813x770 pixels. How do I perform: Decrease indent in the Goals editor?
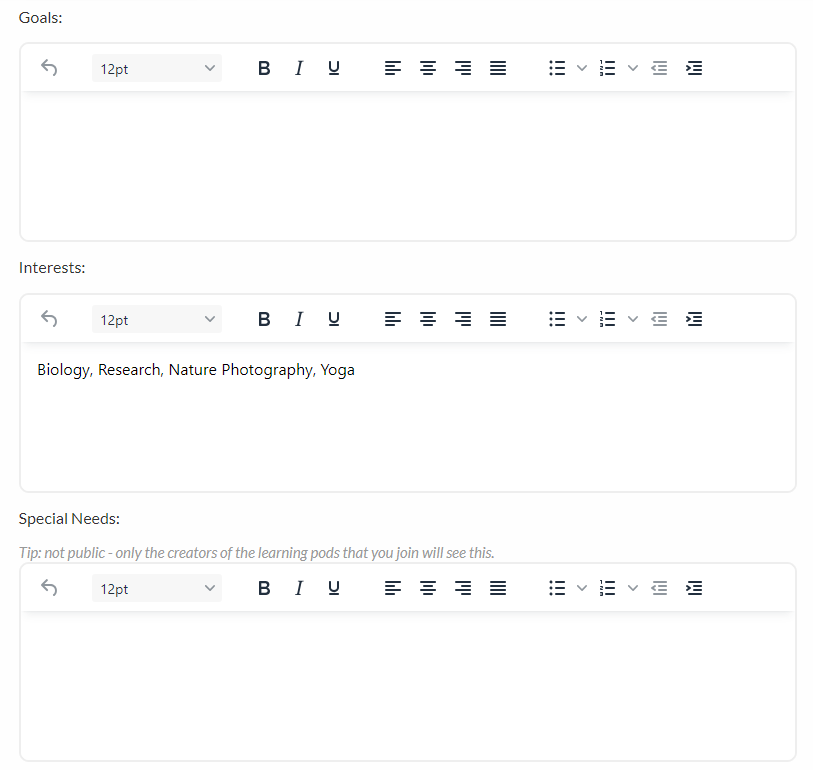click(x=659, y=68)
